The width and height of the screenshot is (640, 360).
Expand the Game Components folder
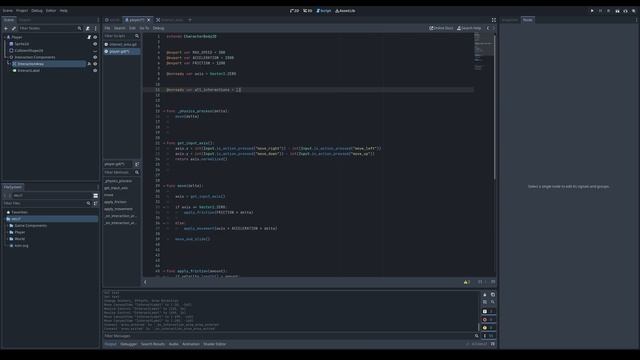coord(7,226)
